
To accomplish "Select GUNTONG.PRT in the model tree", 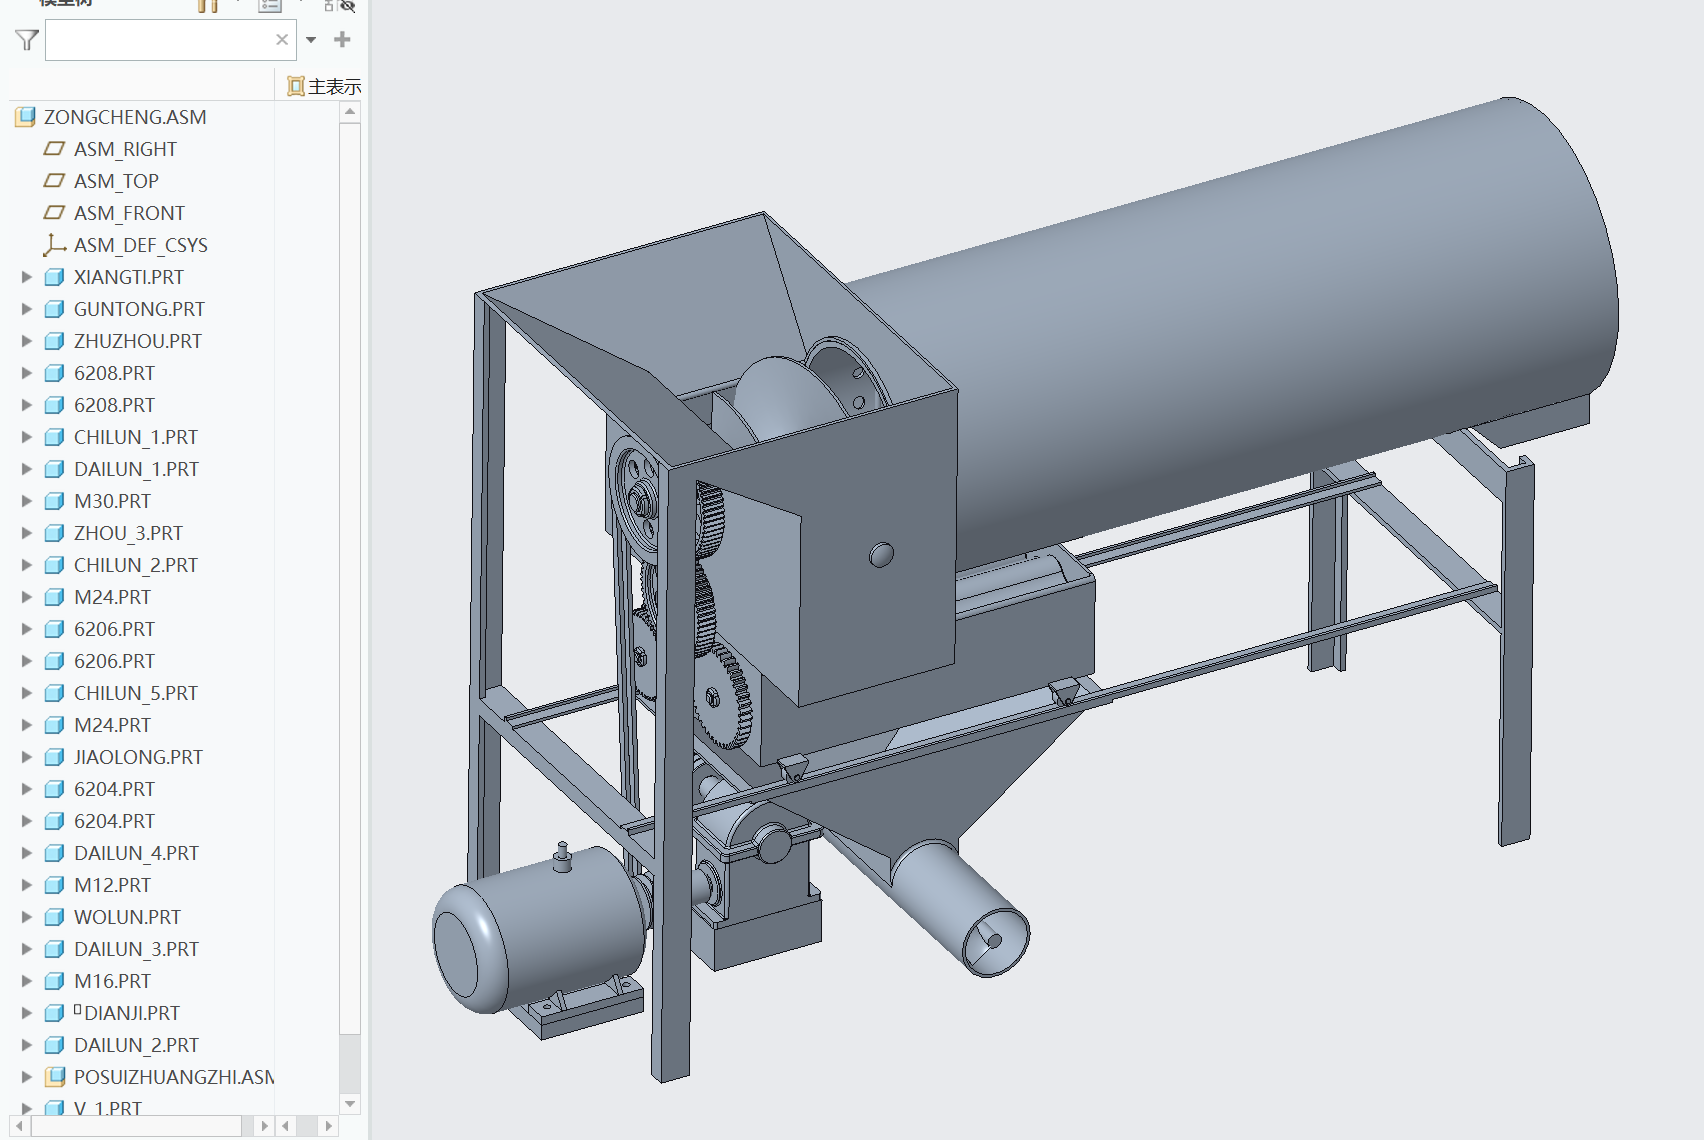I will (138, 309).
